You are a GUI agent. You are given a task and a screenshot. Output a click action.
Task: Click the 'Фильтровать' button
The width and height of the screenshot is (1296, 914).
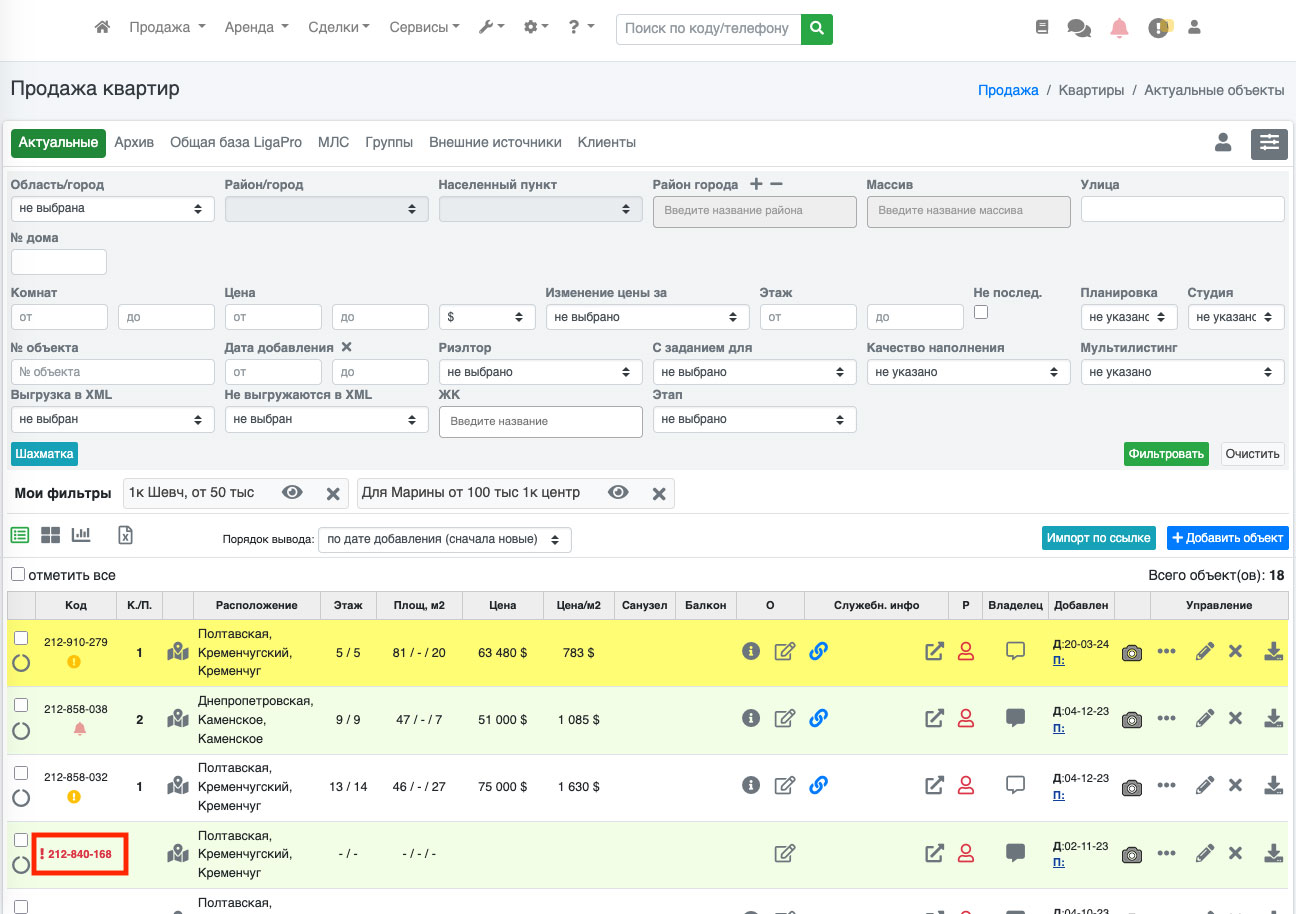[x=1165, y=454]
